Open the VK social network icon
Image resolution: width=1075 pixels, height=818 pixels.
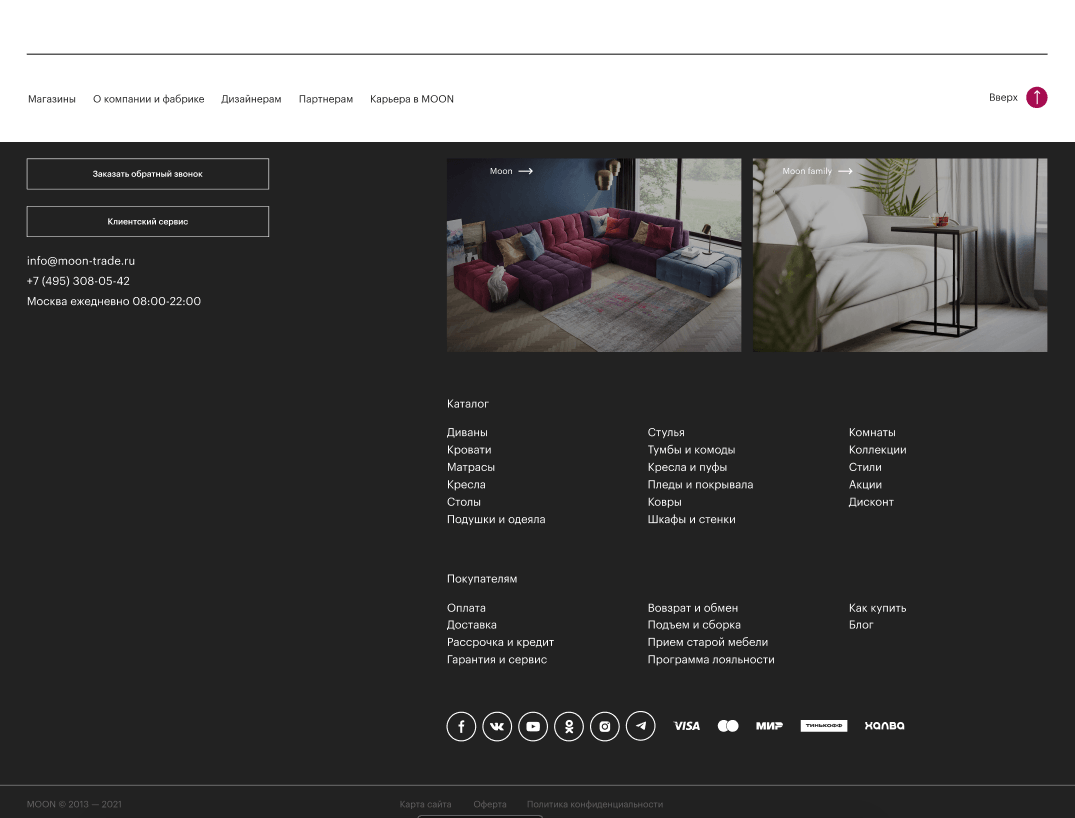click(x=497, y=727)
